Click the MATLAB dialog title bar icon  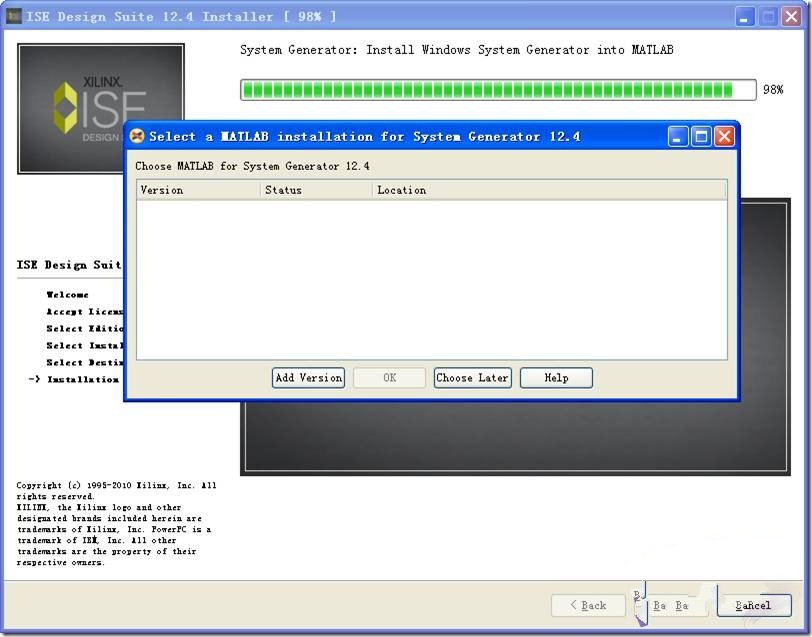click(x=137, y=136)
